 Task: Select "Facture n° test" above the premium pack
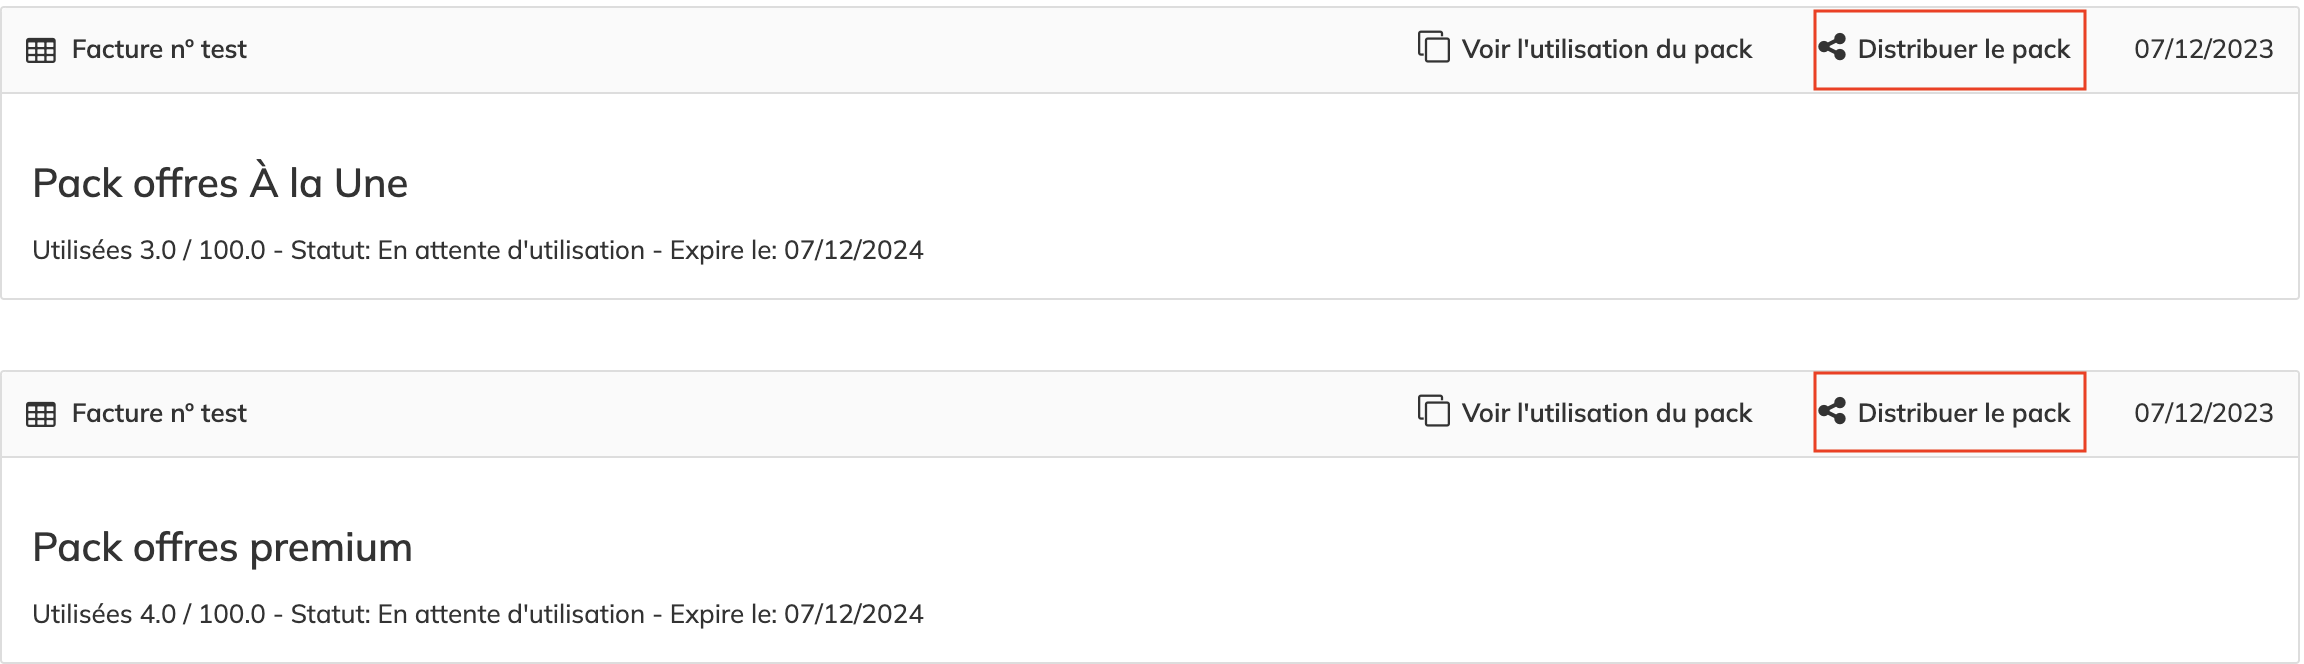click(159, 413)
